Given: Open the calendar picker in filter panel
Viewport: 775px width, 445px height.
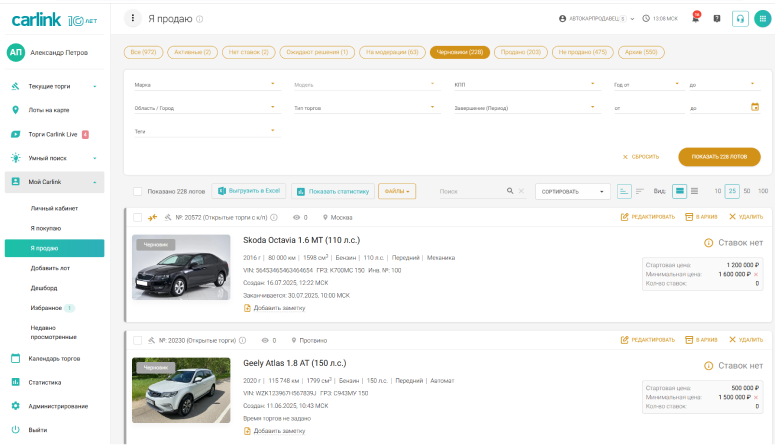Looking at the screenshot, I should 755,107.
